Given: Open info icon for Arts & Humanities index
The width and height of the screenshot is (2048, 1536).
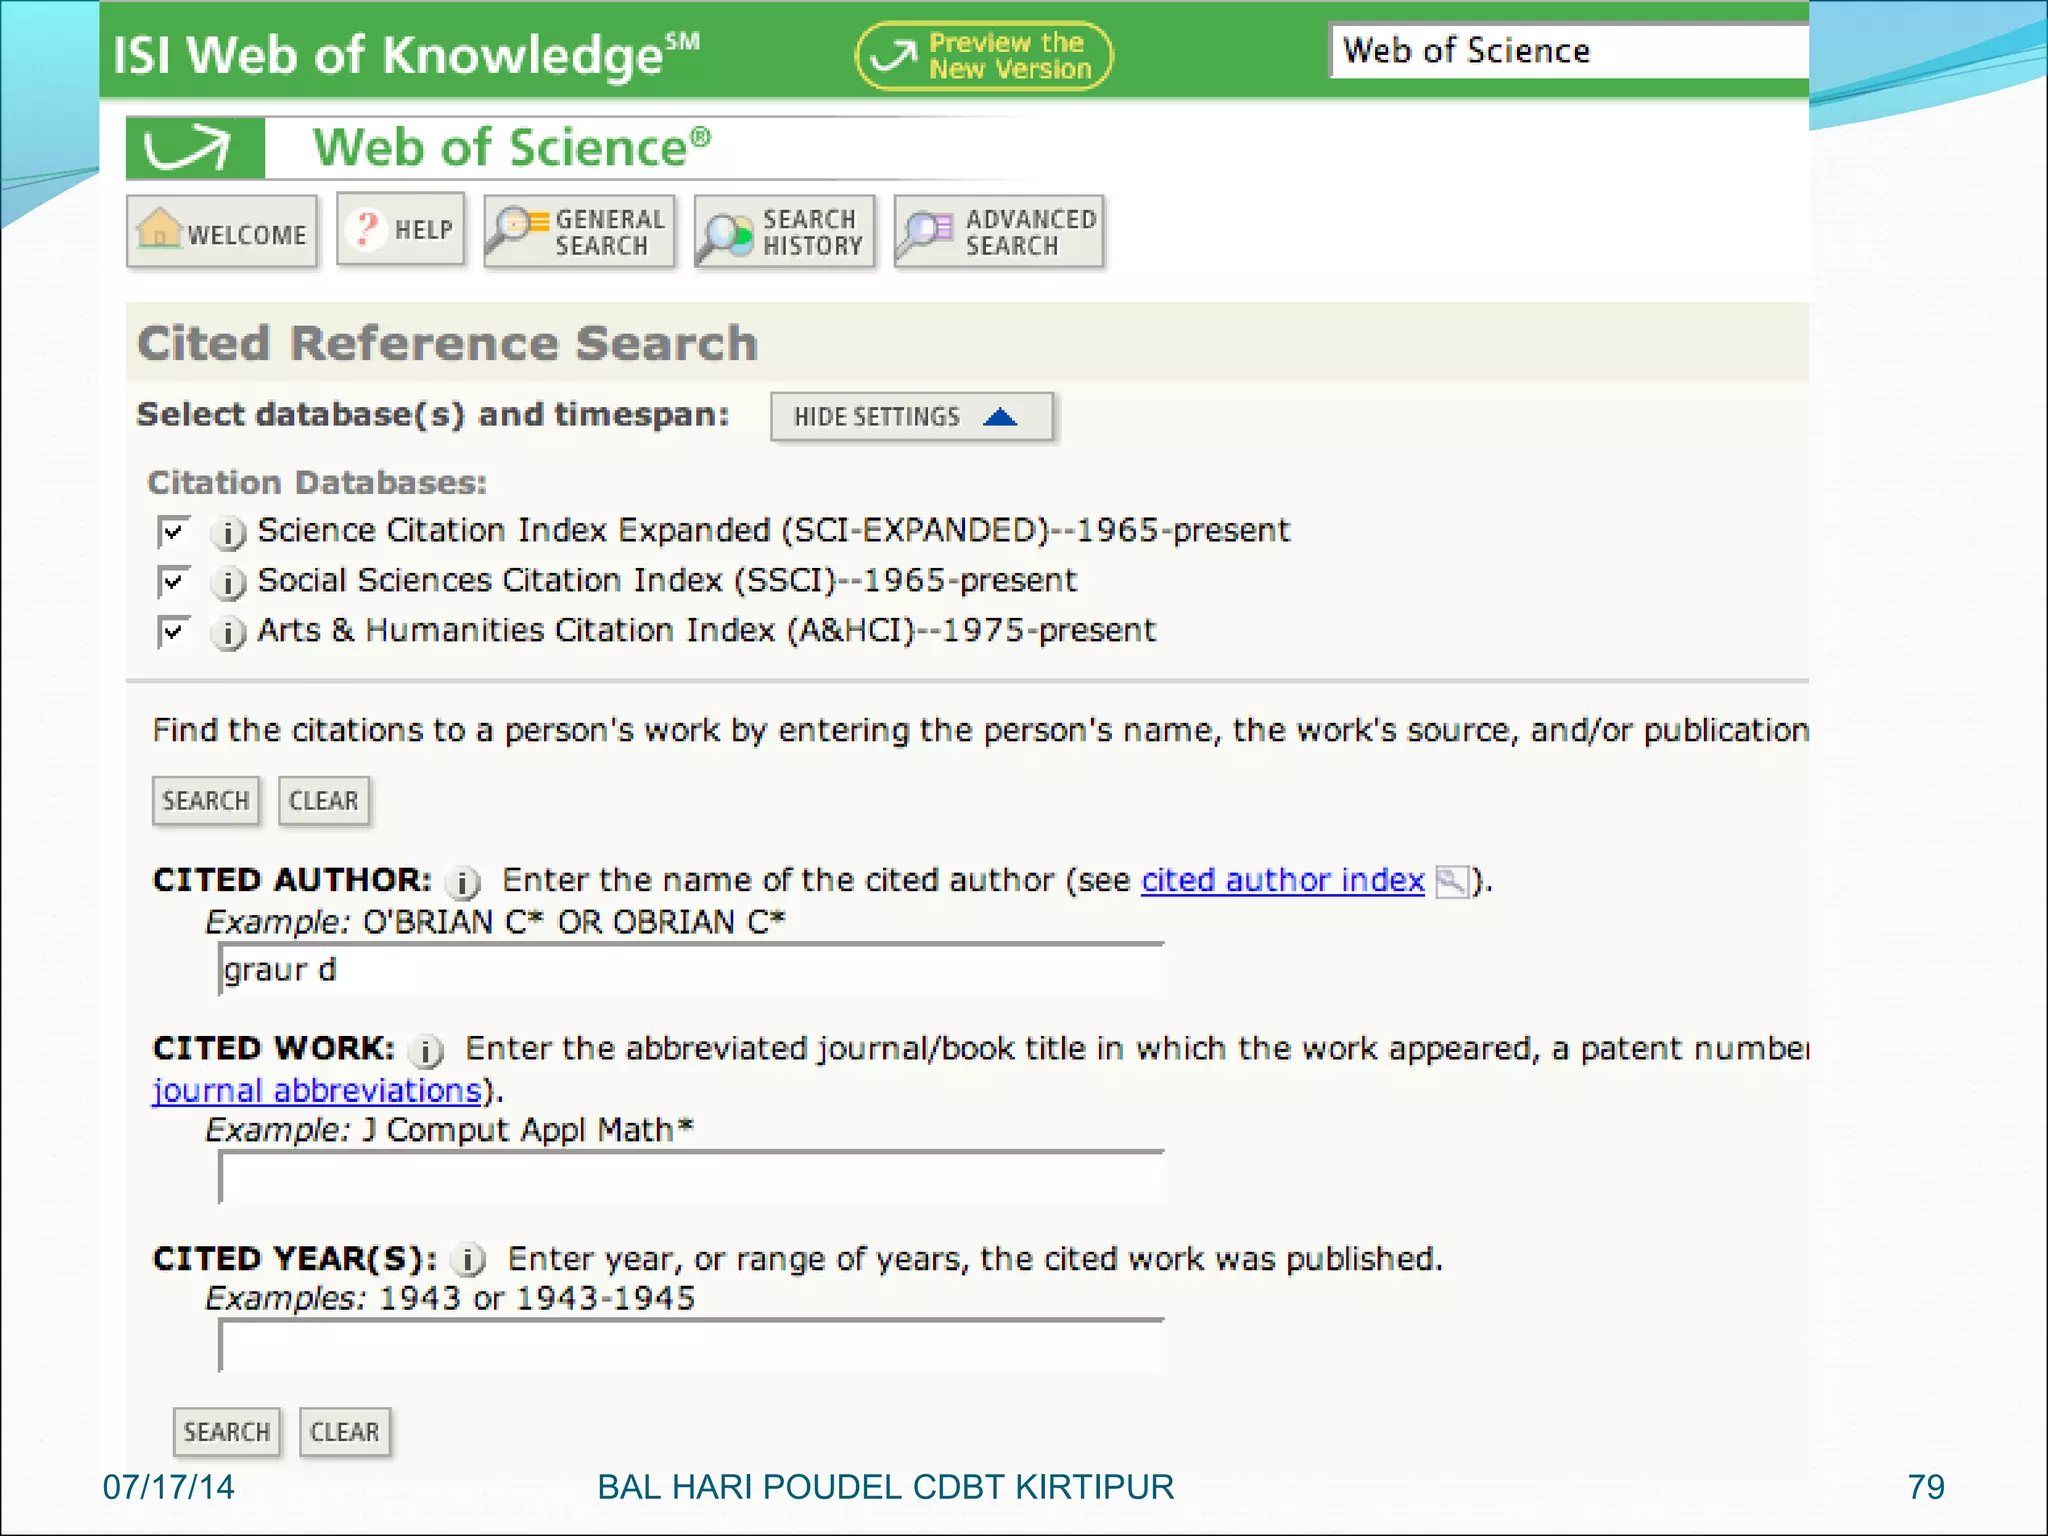Looking at the screenshot, I should pos(228,632).
